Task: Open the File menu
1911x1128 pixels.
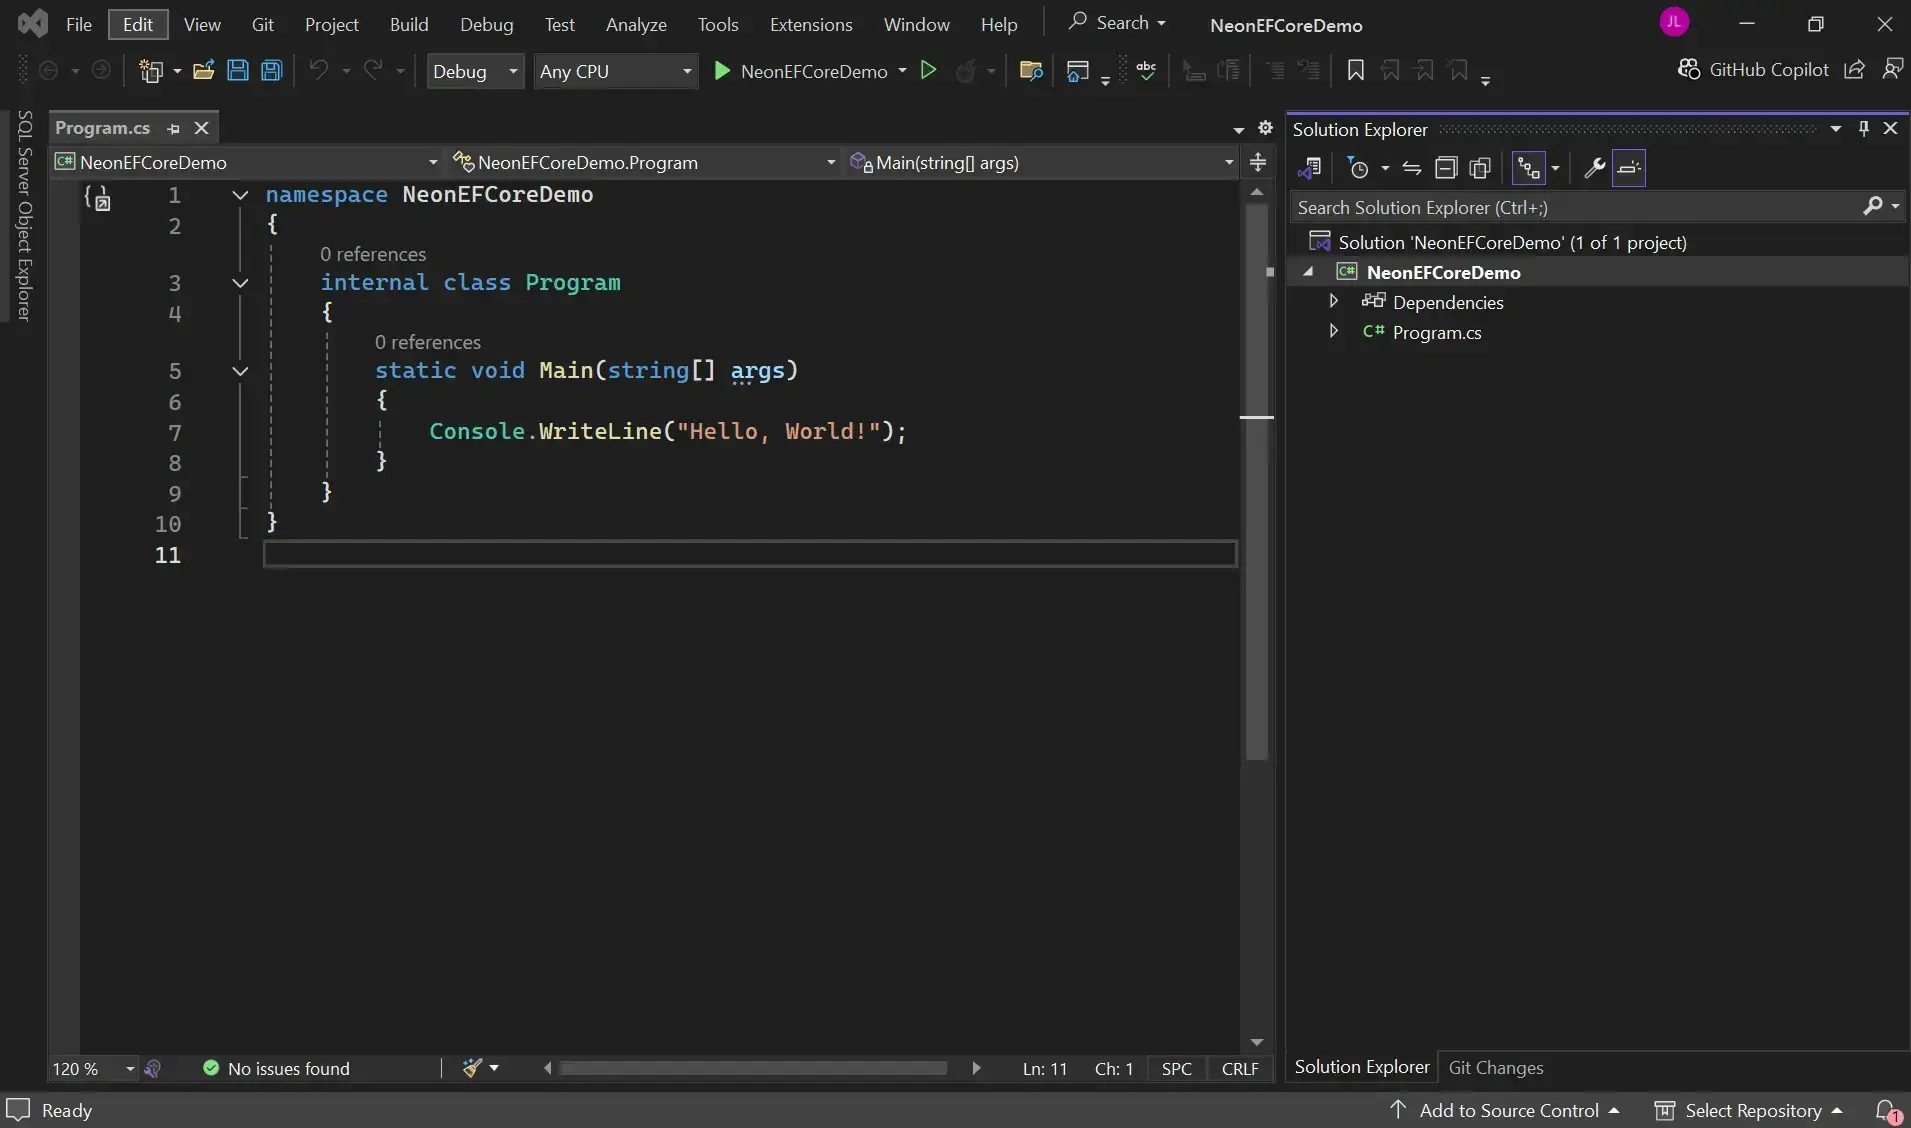Action: click(79, 24)
